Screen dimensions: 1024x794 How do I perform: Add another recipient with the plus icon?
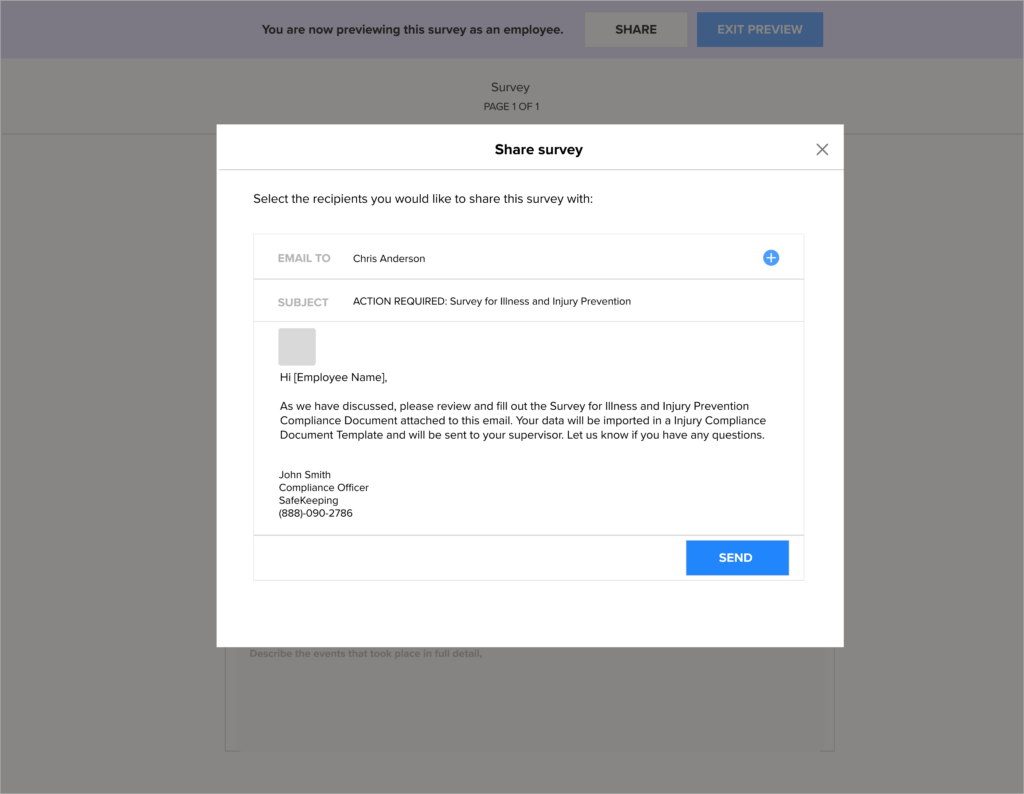(771, 258)
